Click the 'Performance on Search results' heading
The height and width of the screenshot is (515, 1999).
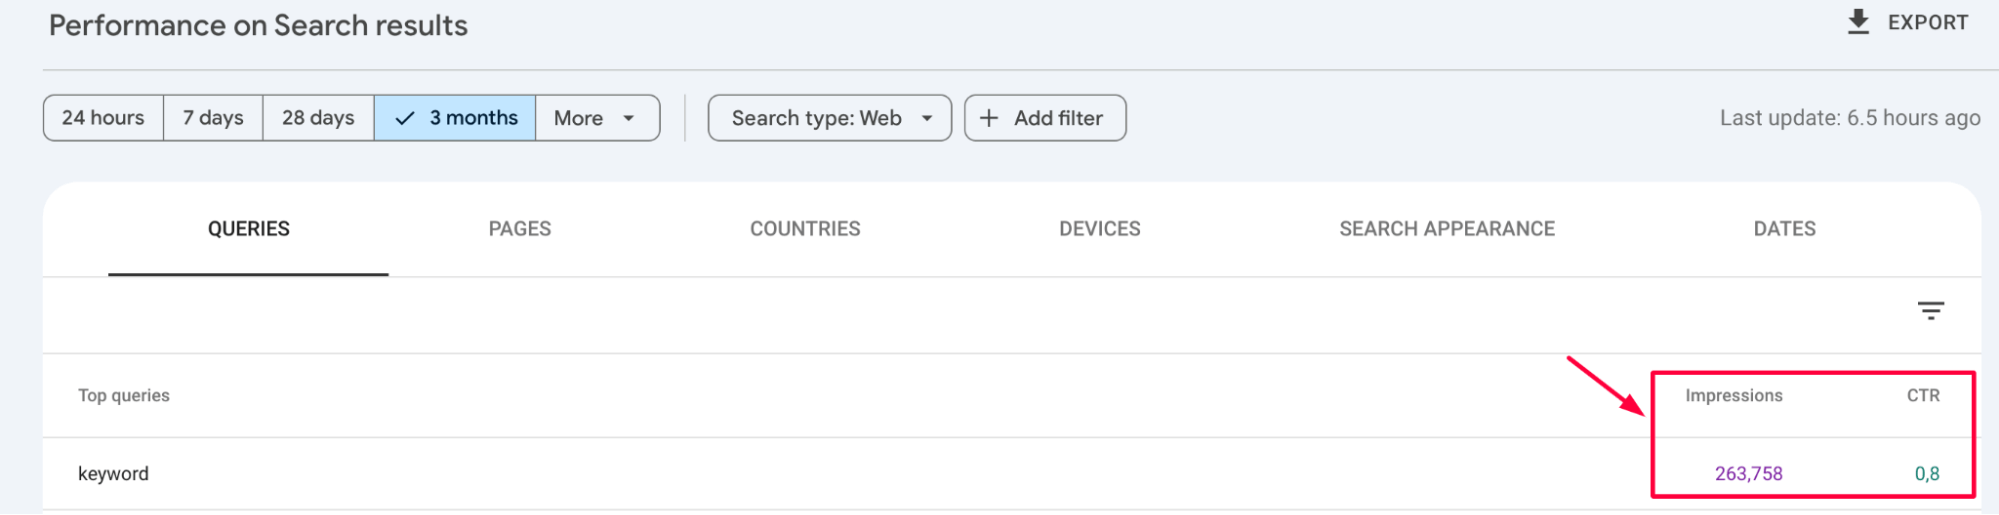[258, 25]
